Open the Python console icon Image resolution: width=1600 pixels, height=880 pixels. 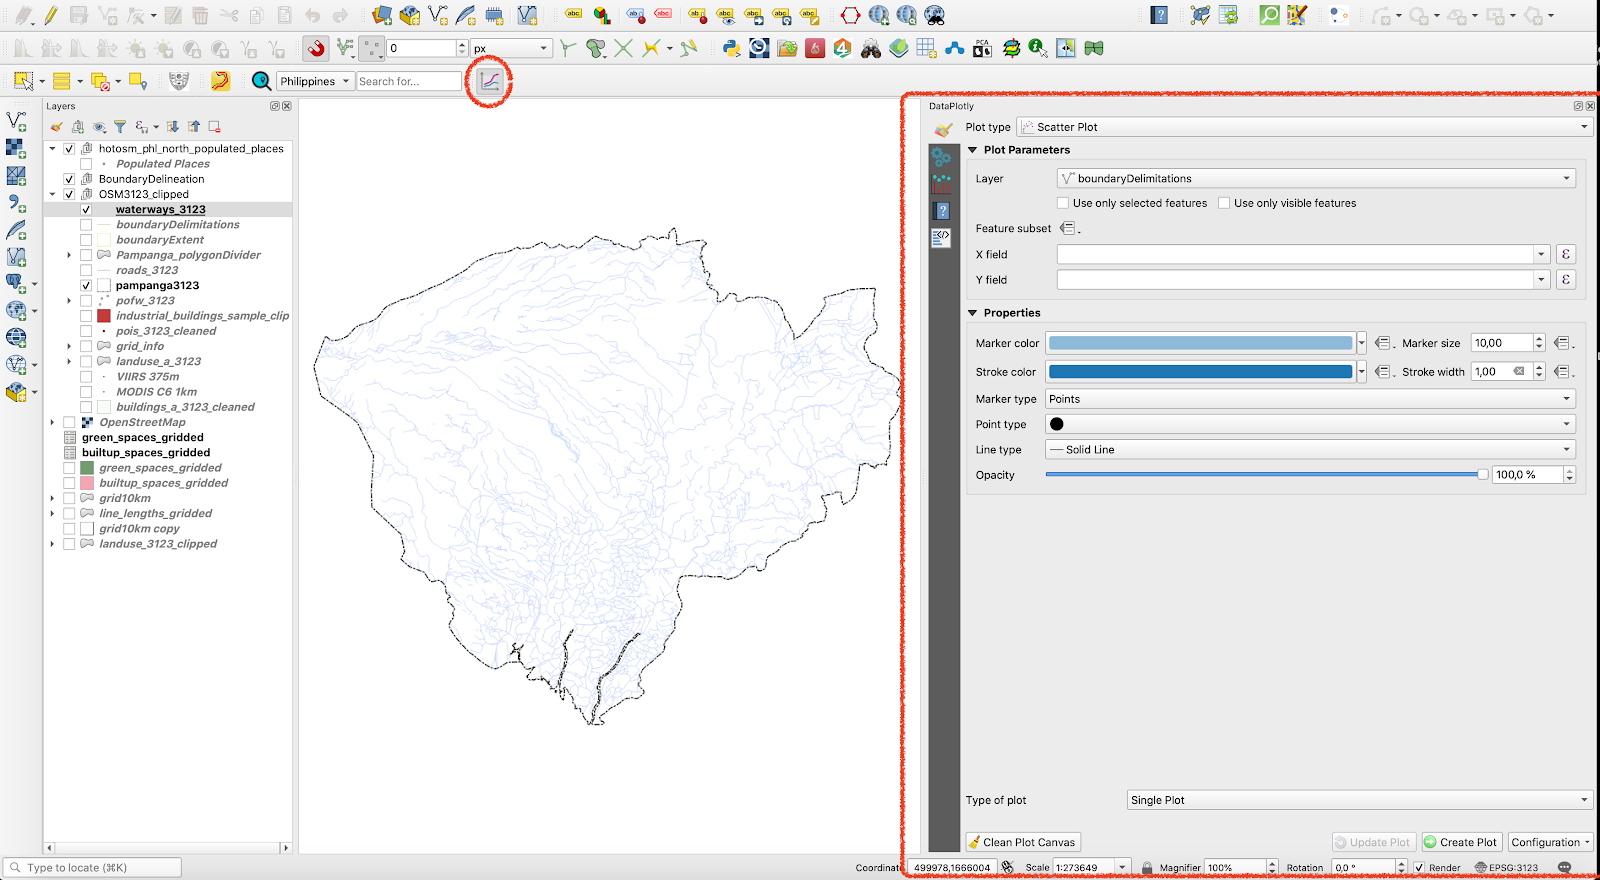point(731,48)
